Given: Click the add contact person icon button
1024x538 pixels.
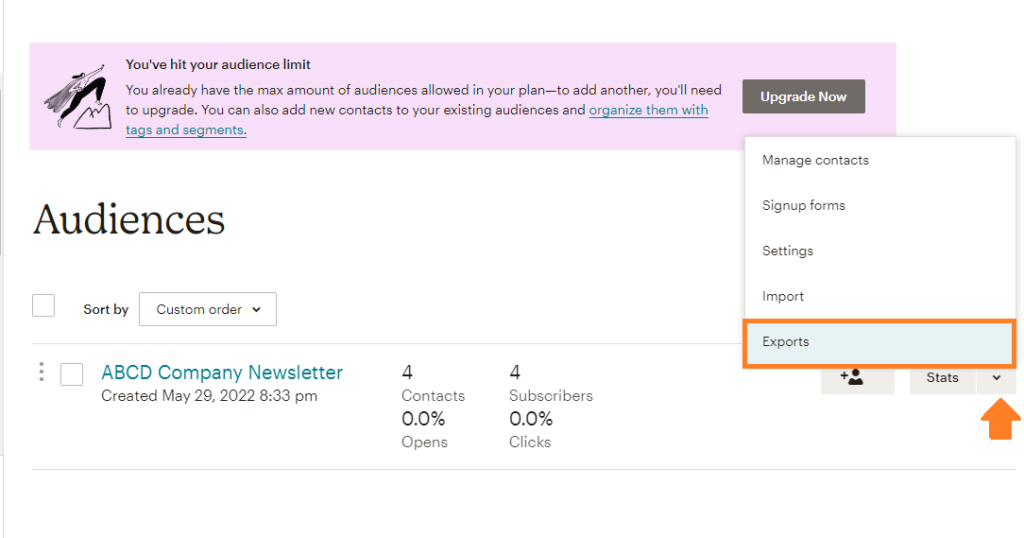Looking at the screenshot, I should (857, 377).
